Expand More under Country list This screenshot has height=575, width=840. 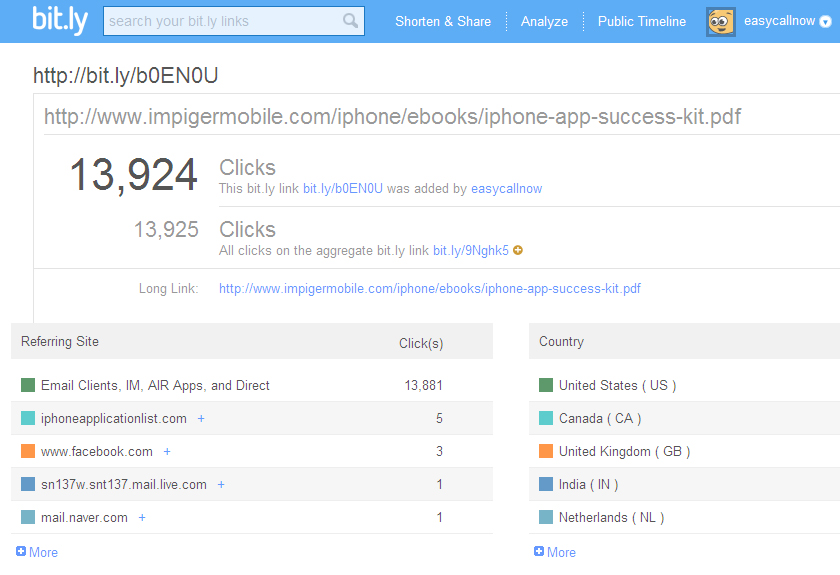[x=555, y=552]
